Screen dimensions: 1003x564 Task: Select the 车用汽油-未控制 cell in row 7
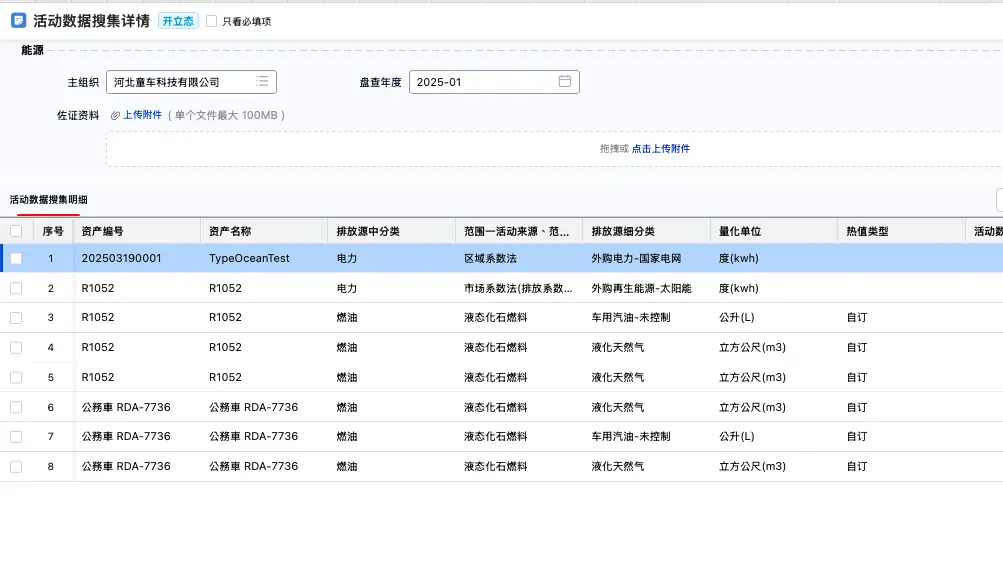pos(631,437)
